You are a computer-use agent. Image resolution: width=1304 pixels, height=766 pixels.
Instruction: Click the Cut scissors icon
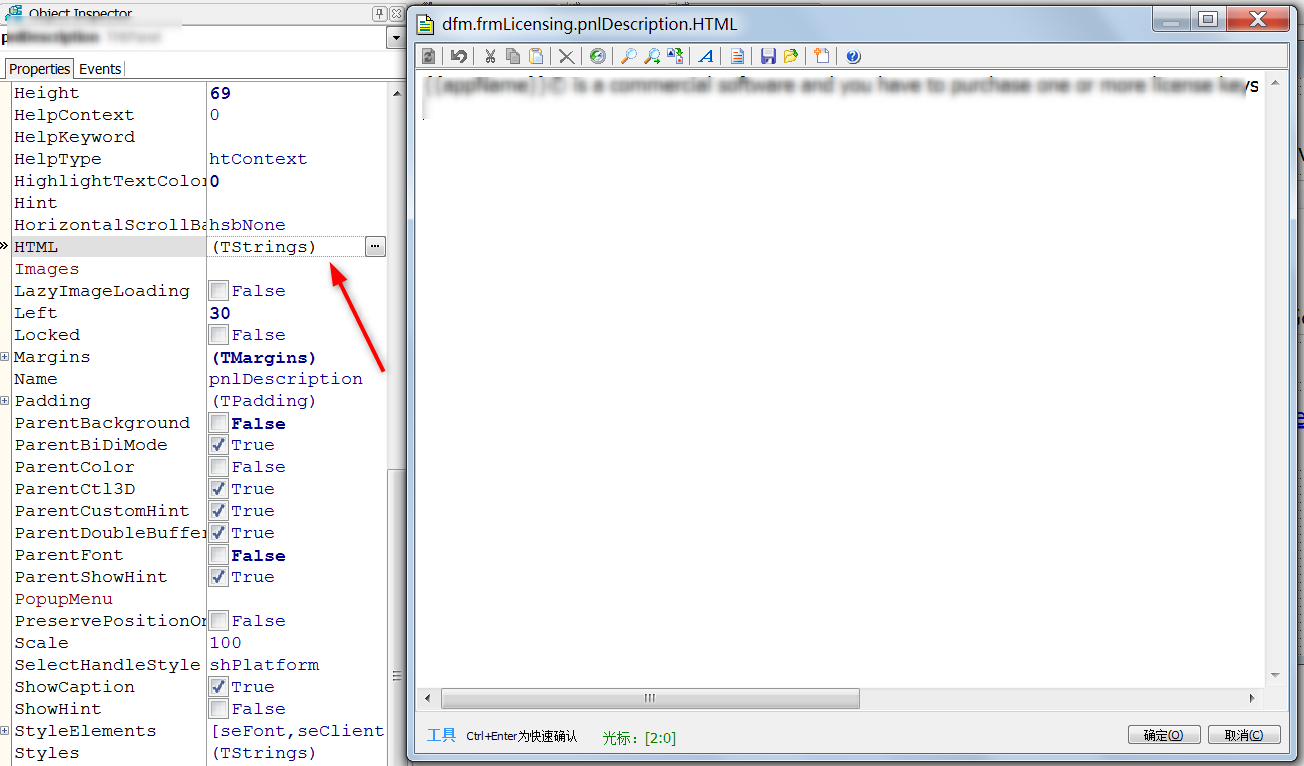pyautogui.click(x=490, y=57)
